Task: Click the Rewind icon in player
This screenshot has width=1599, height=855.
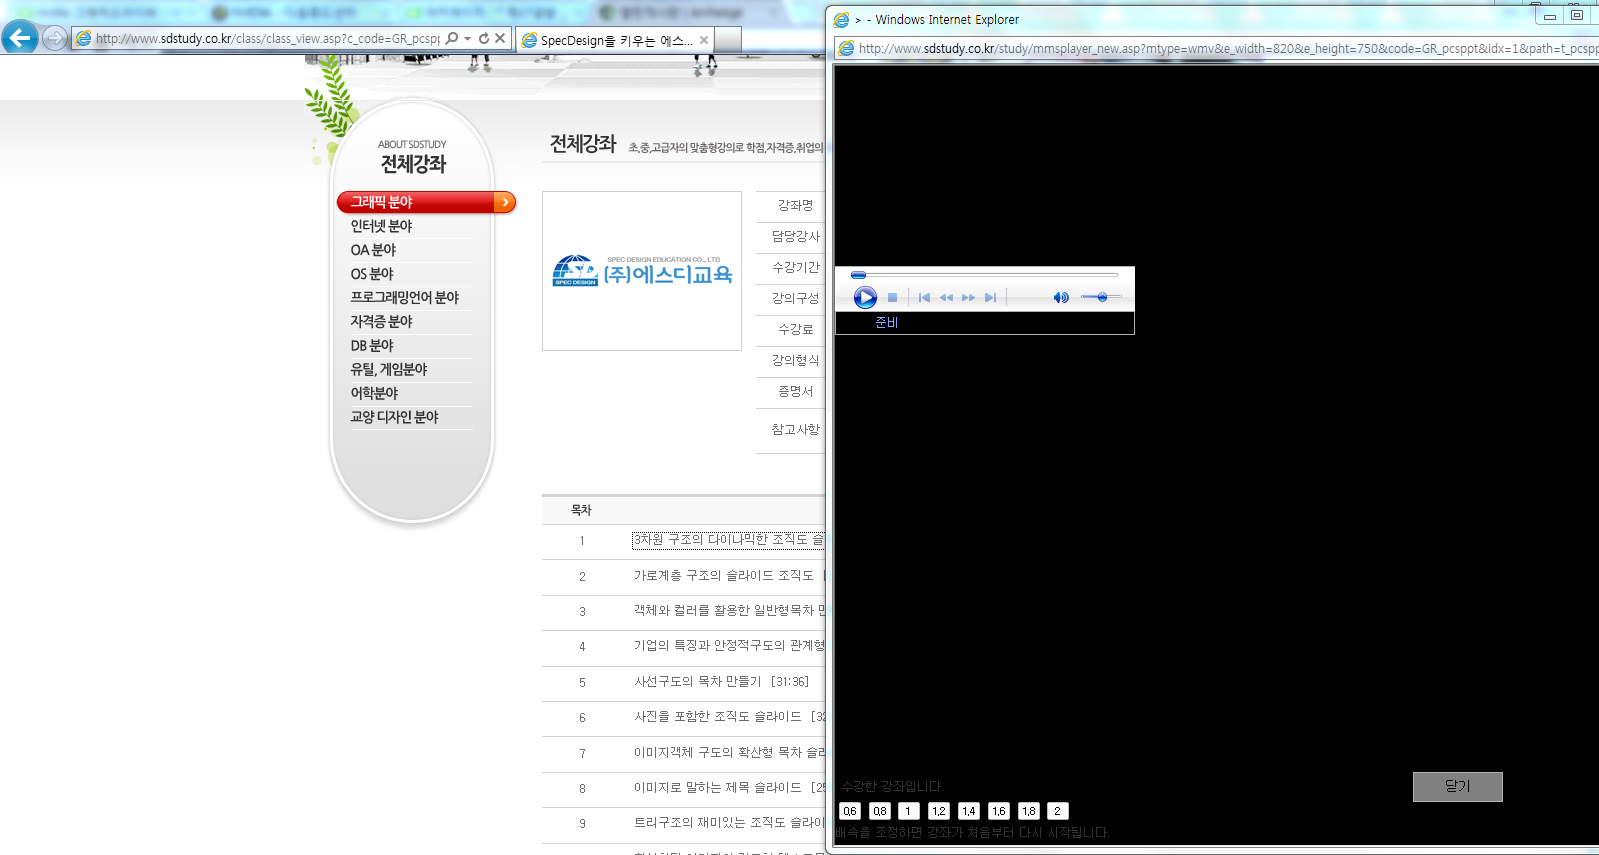Action: [946, 297]
